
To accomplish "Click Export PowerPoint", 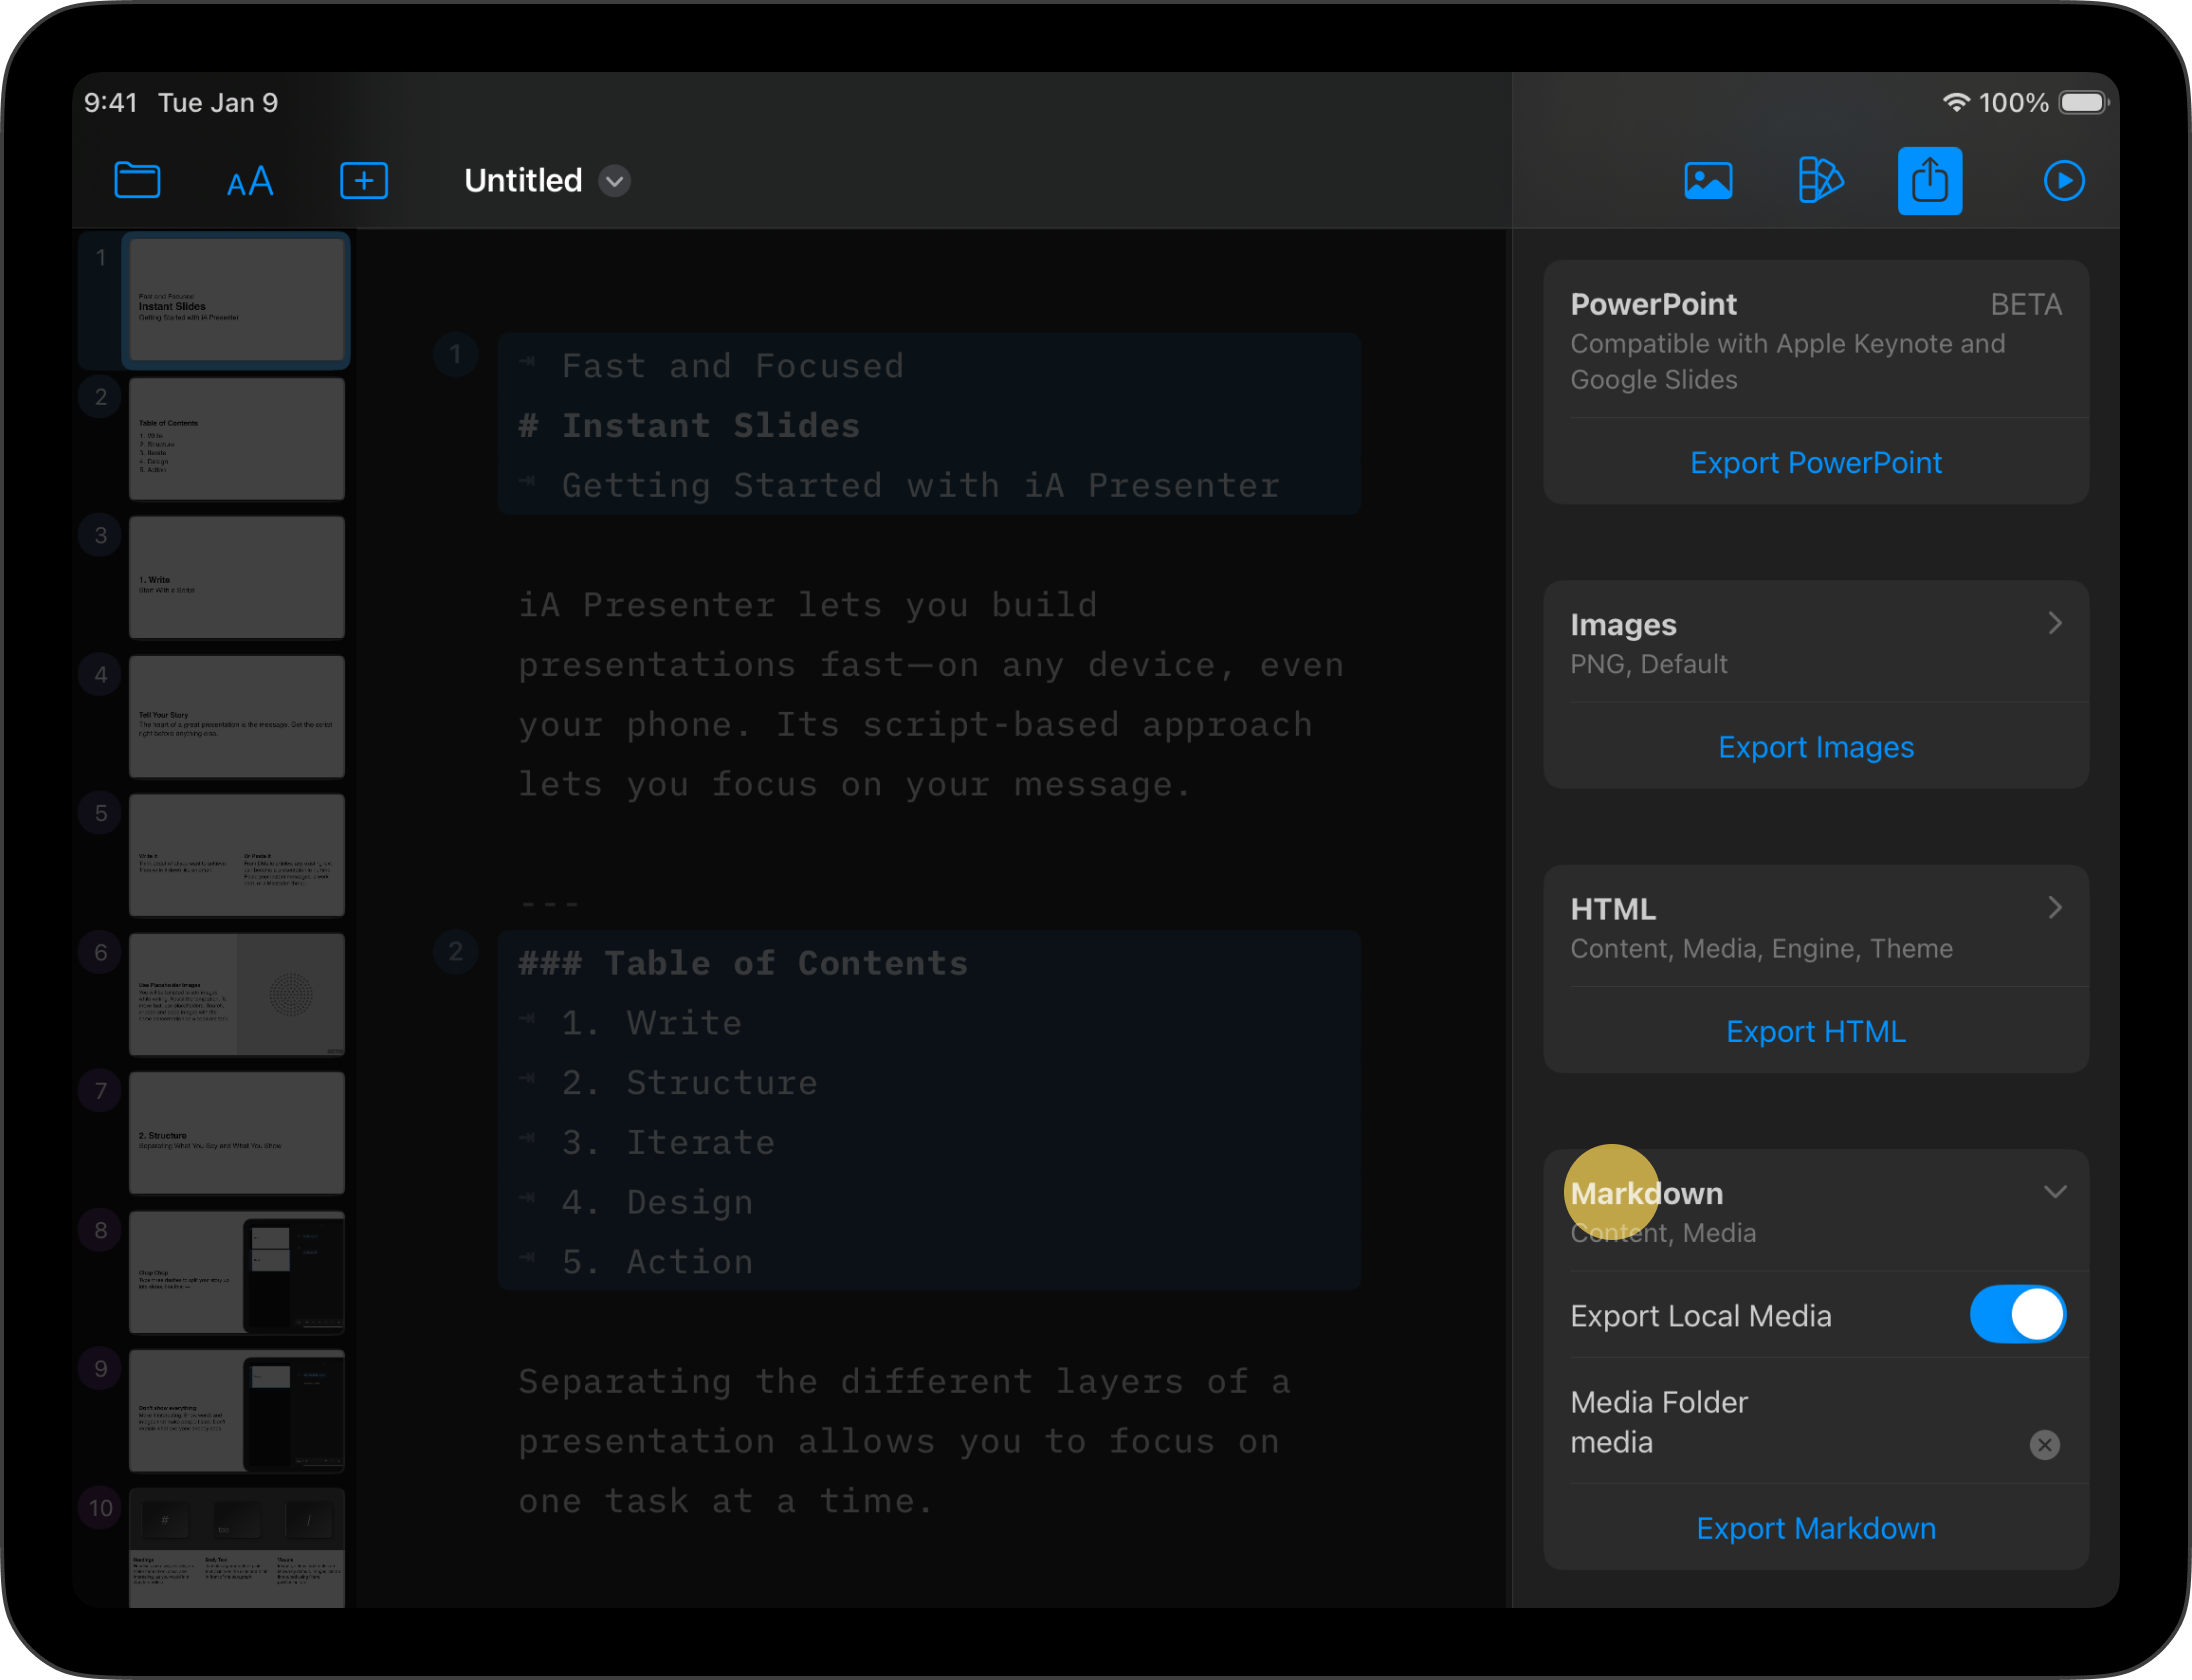I will [x=1815, y=463].
